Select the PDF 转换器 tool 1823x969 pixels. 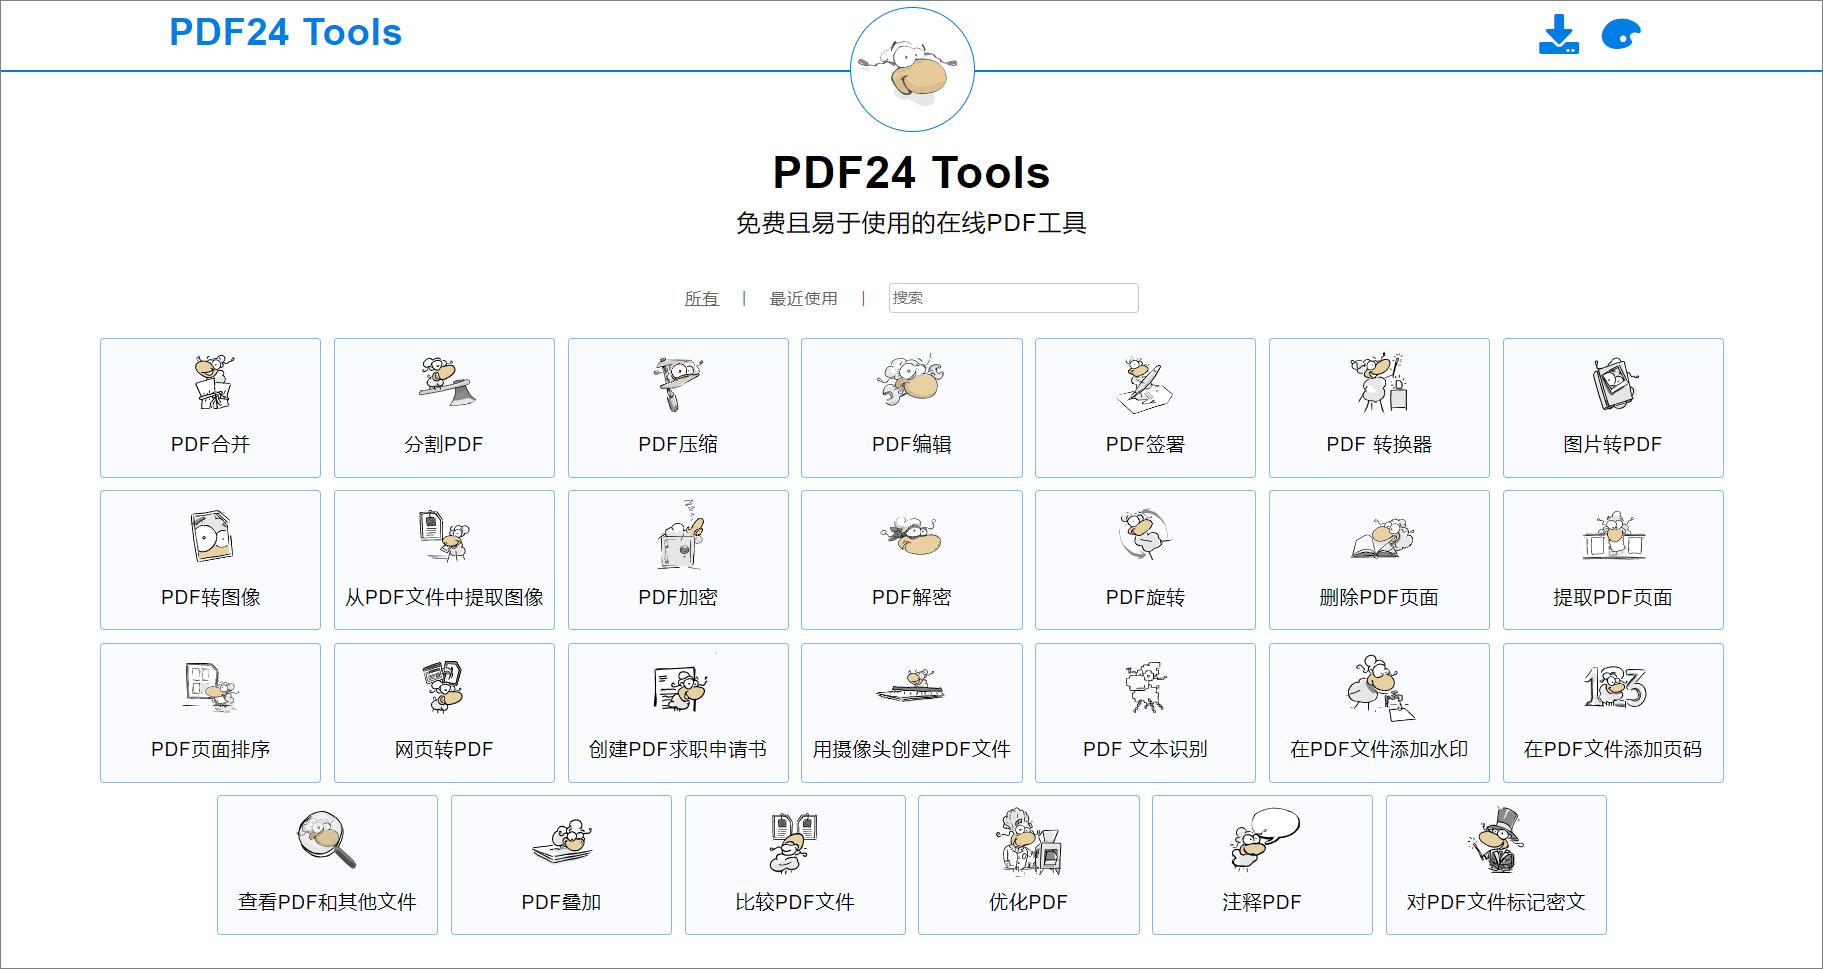pos(1379,407)
